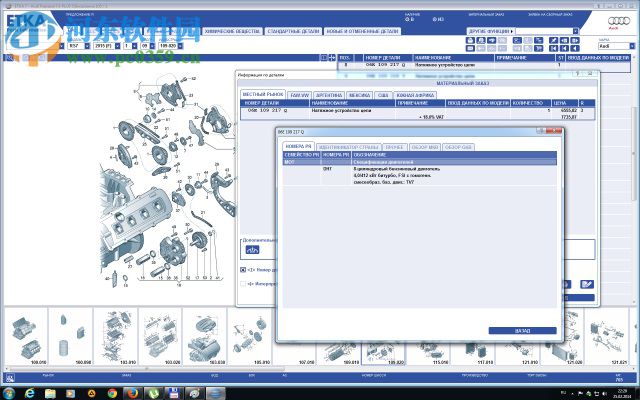
Task: Select the 'Южная Африка' market tab
Action: (x=415, y=95)
